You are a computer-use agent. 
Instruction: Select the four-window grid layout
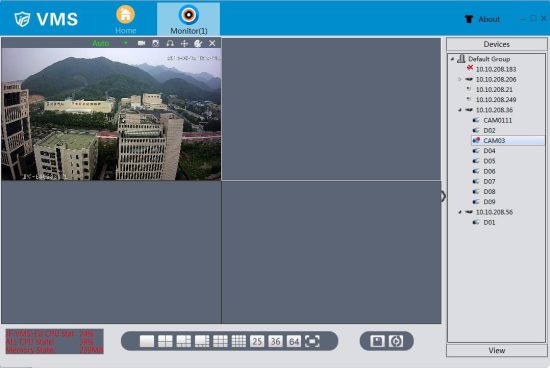[165, 341]
